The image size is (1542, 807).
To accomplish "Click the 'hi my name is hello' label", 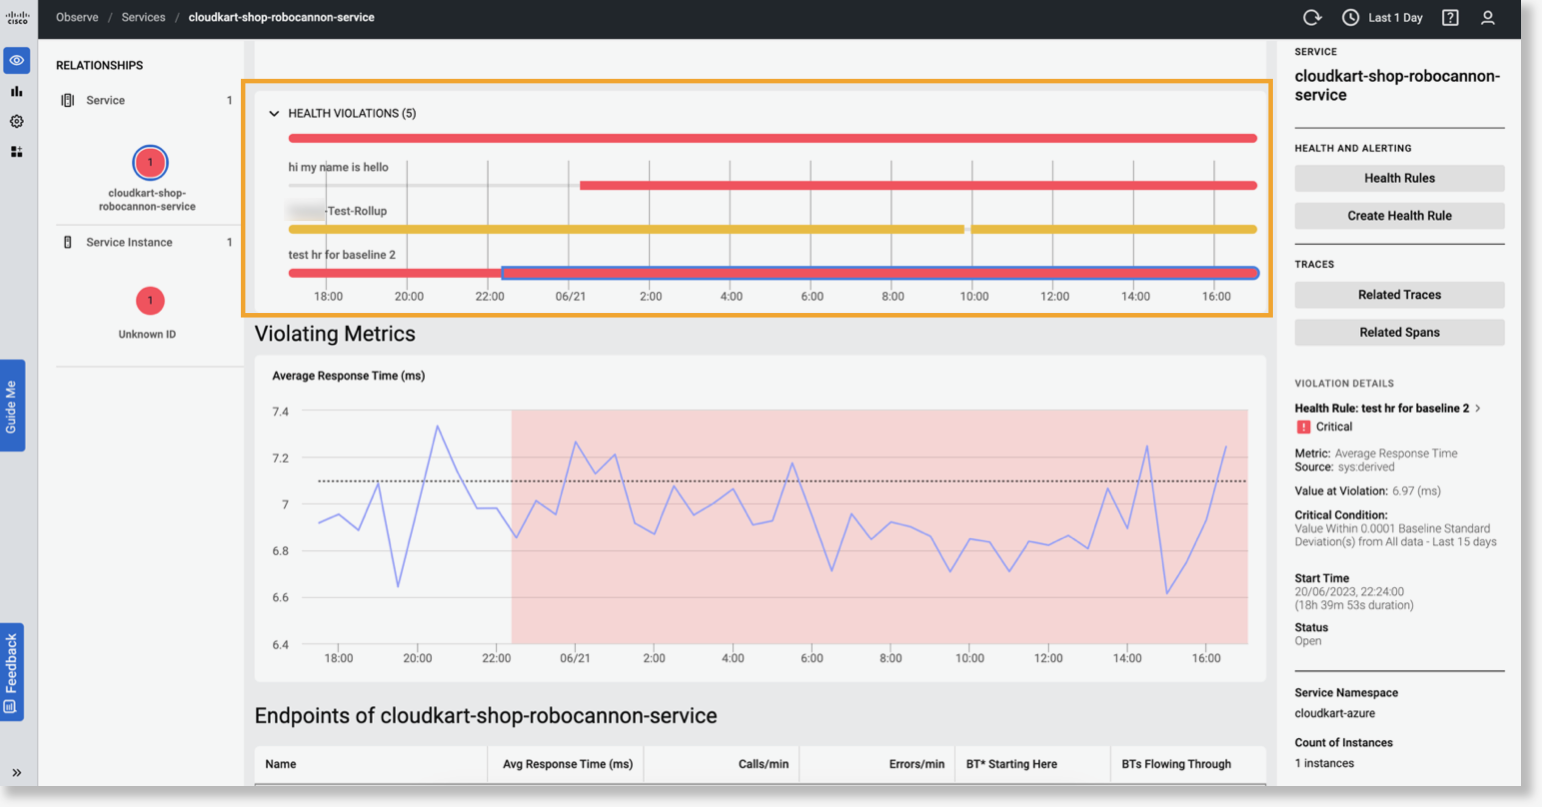I will click(338, 167).
